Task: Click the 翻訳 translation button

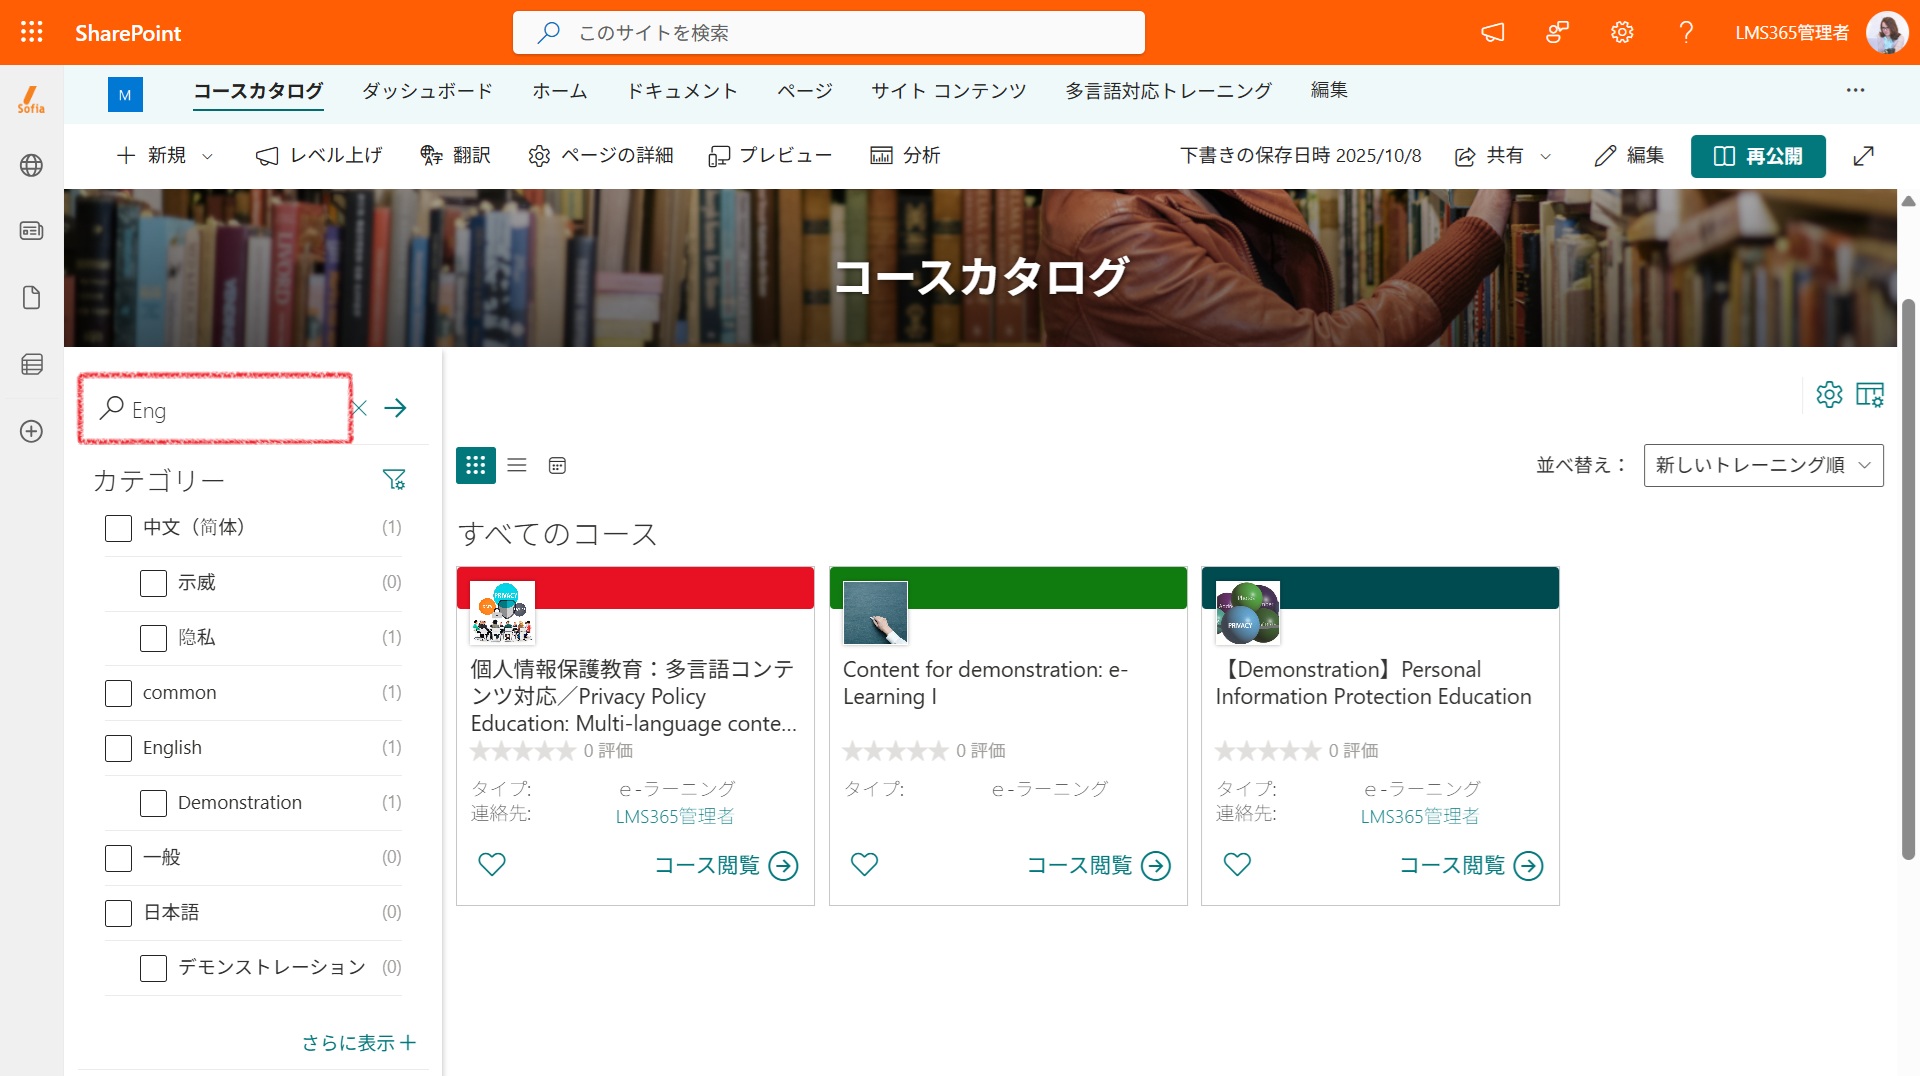Action: tap(455, 155)
